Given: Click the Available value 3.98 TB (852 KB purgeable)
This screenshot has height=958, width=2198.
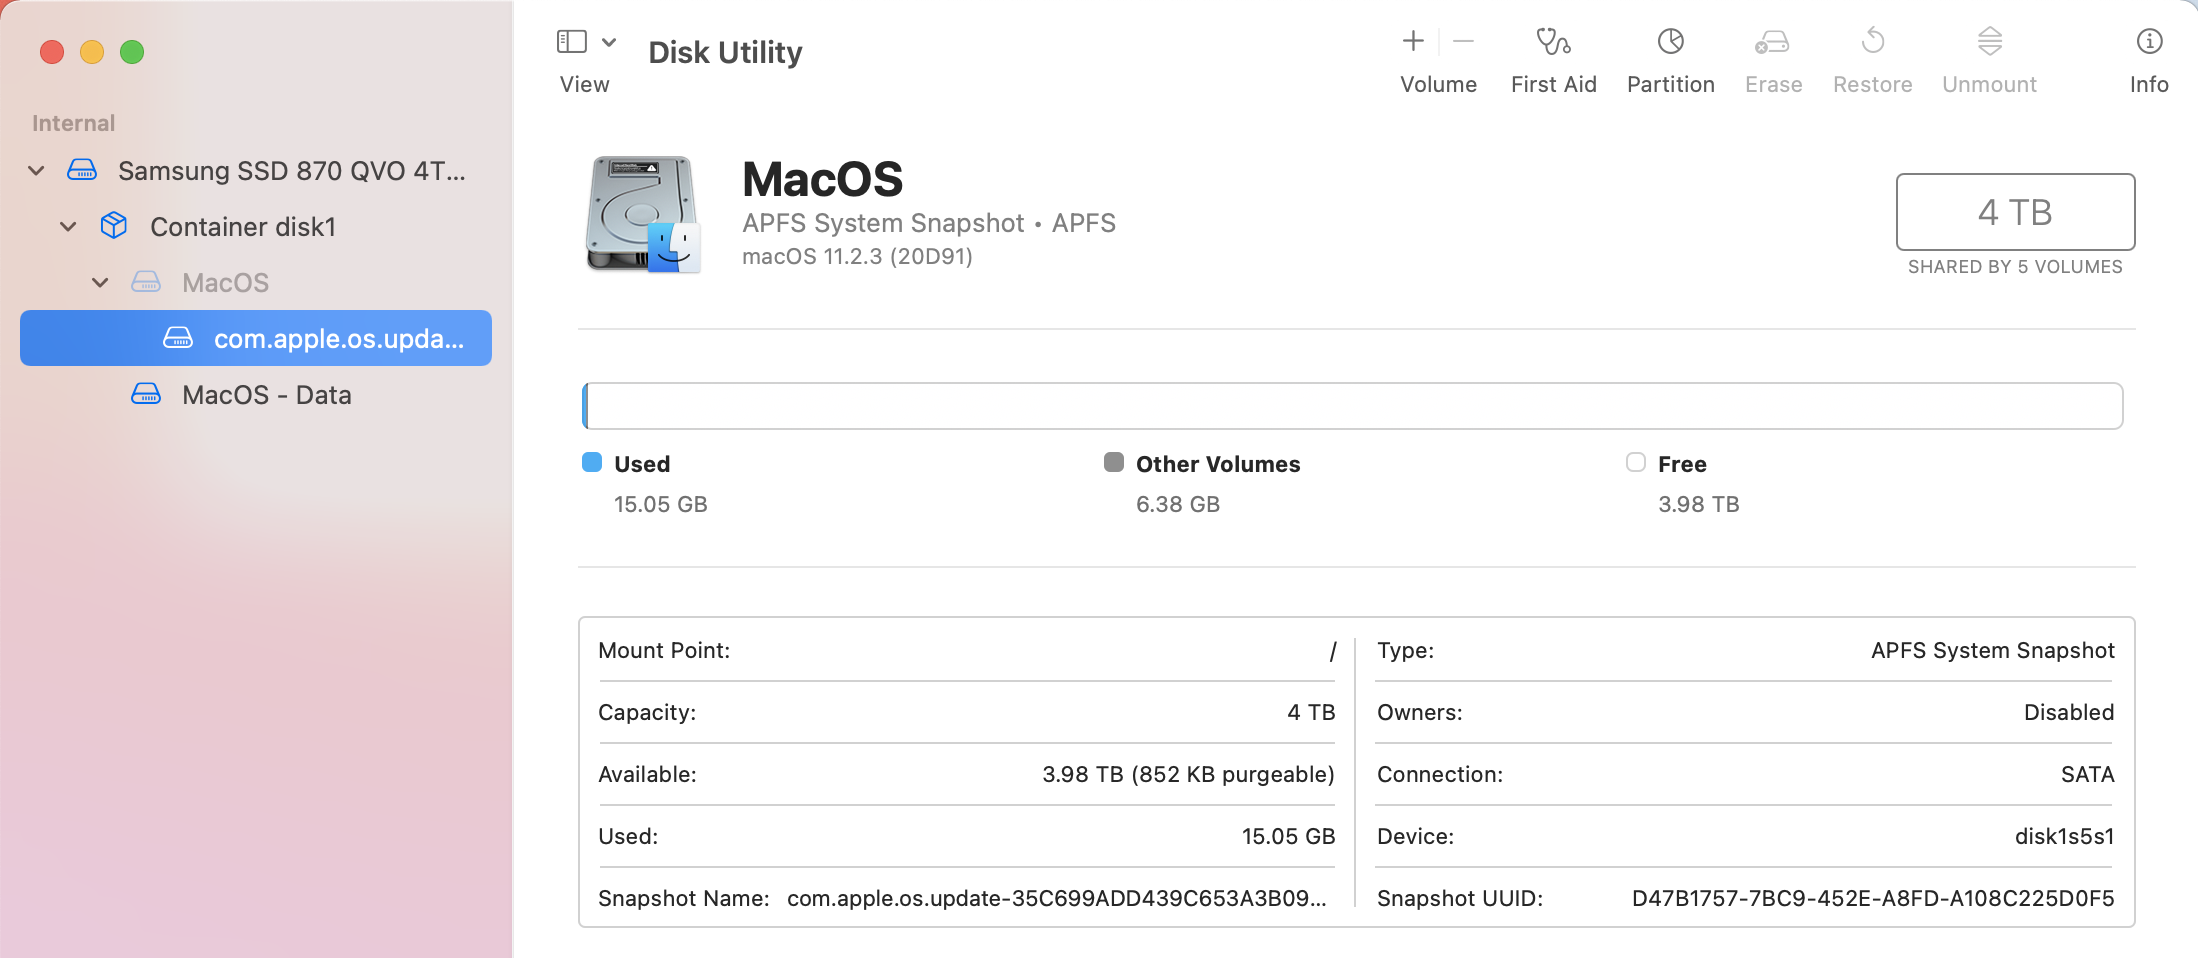Looking at the screenshot, I should coord(1188,774).
